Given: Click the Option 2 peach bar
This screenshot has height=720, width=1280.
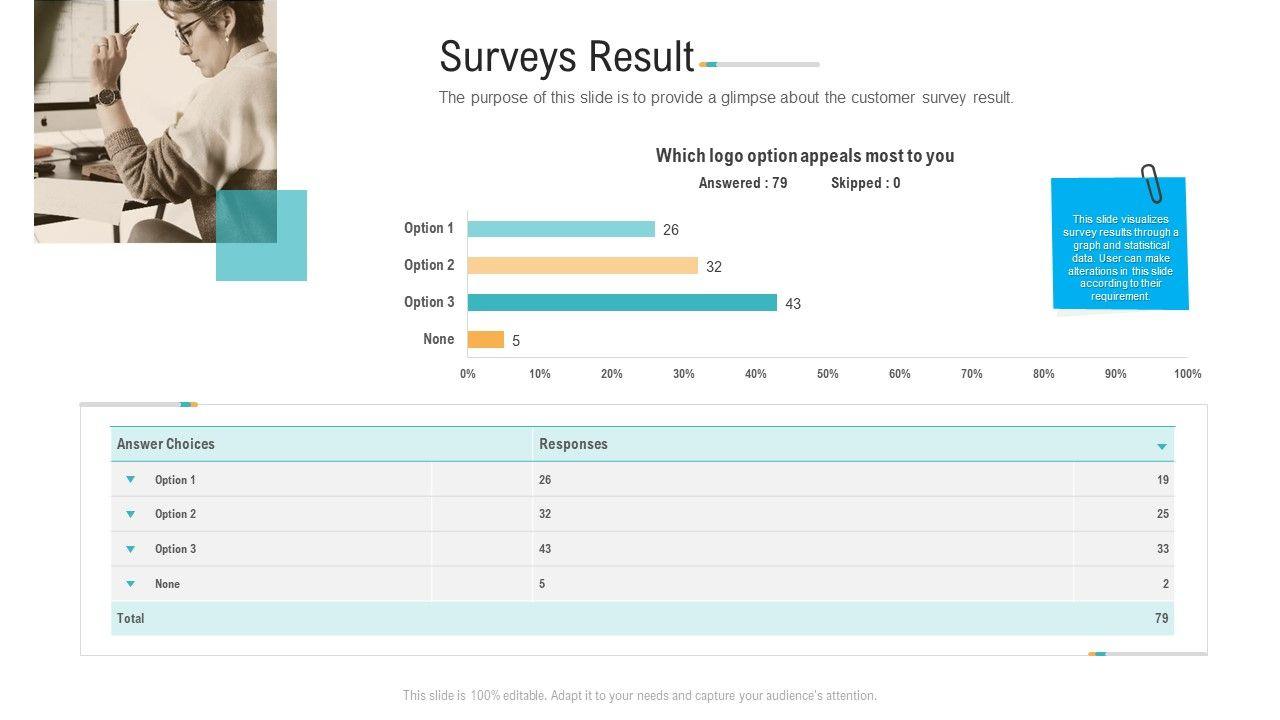Looking at the screenshot, I should pyautogui.click(x=582, y=266).
